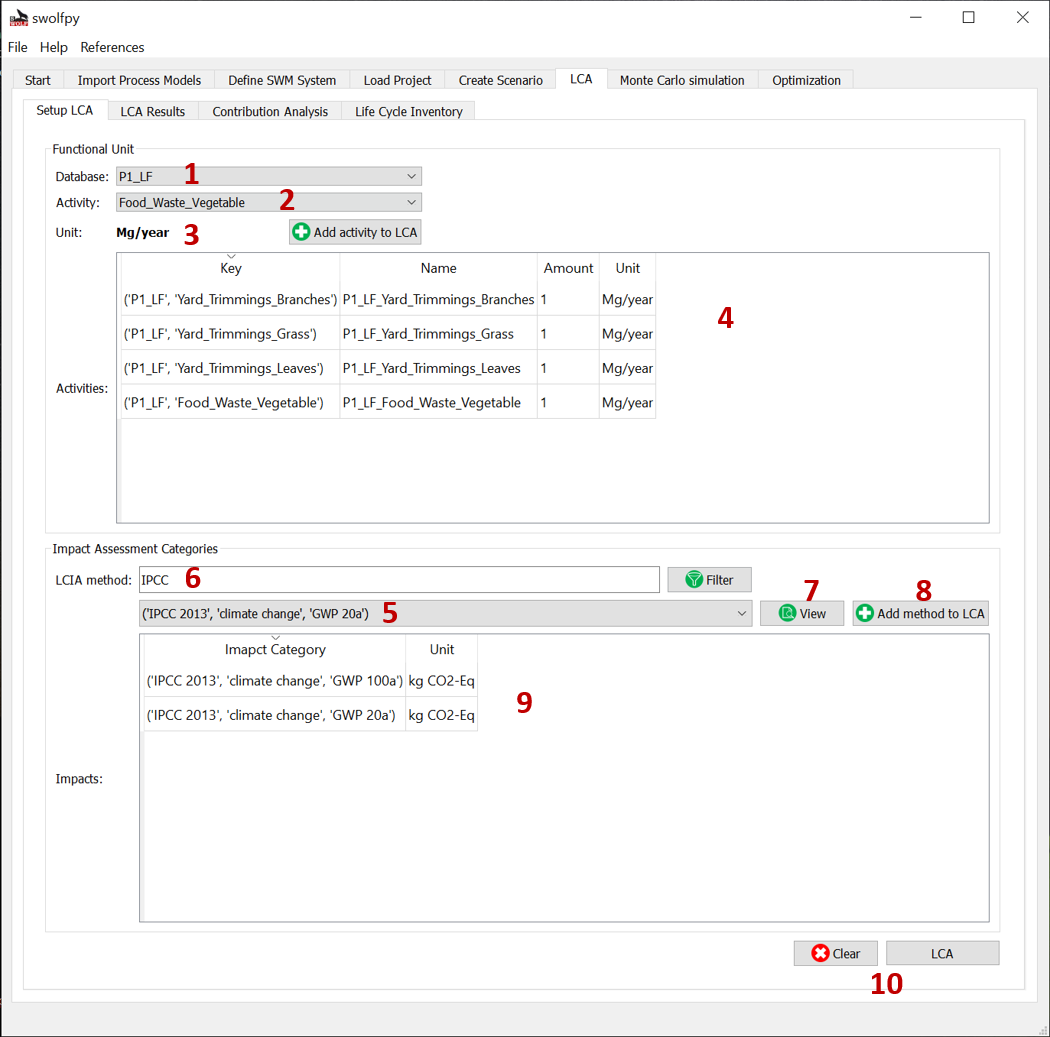Click the Name column header in activities table
1050x1037 pixels.
[439, 268]
